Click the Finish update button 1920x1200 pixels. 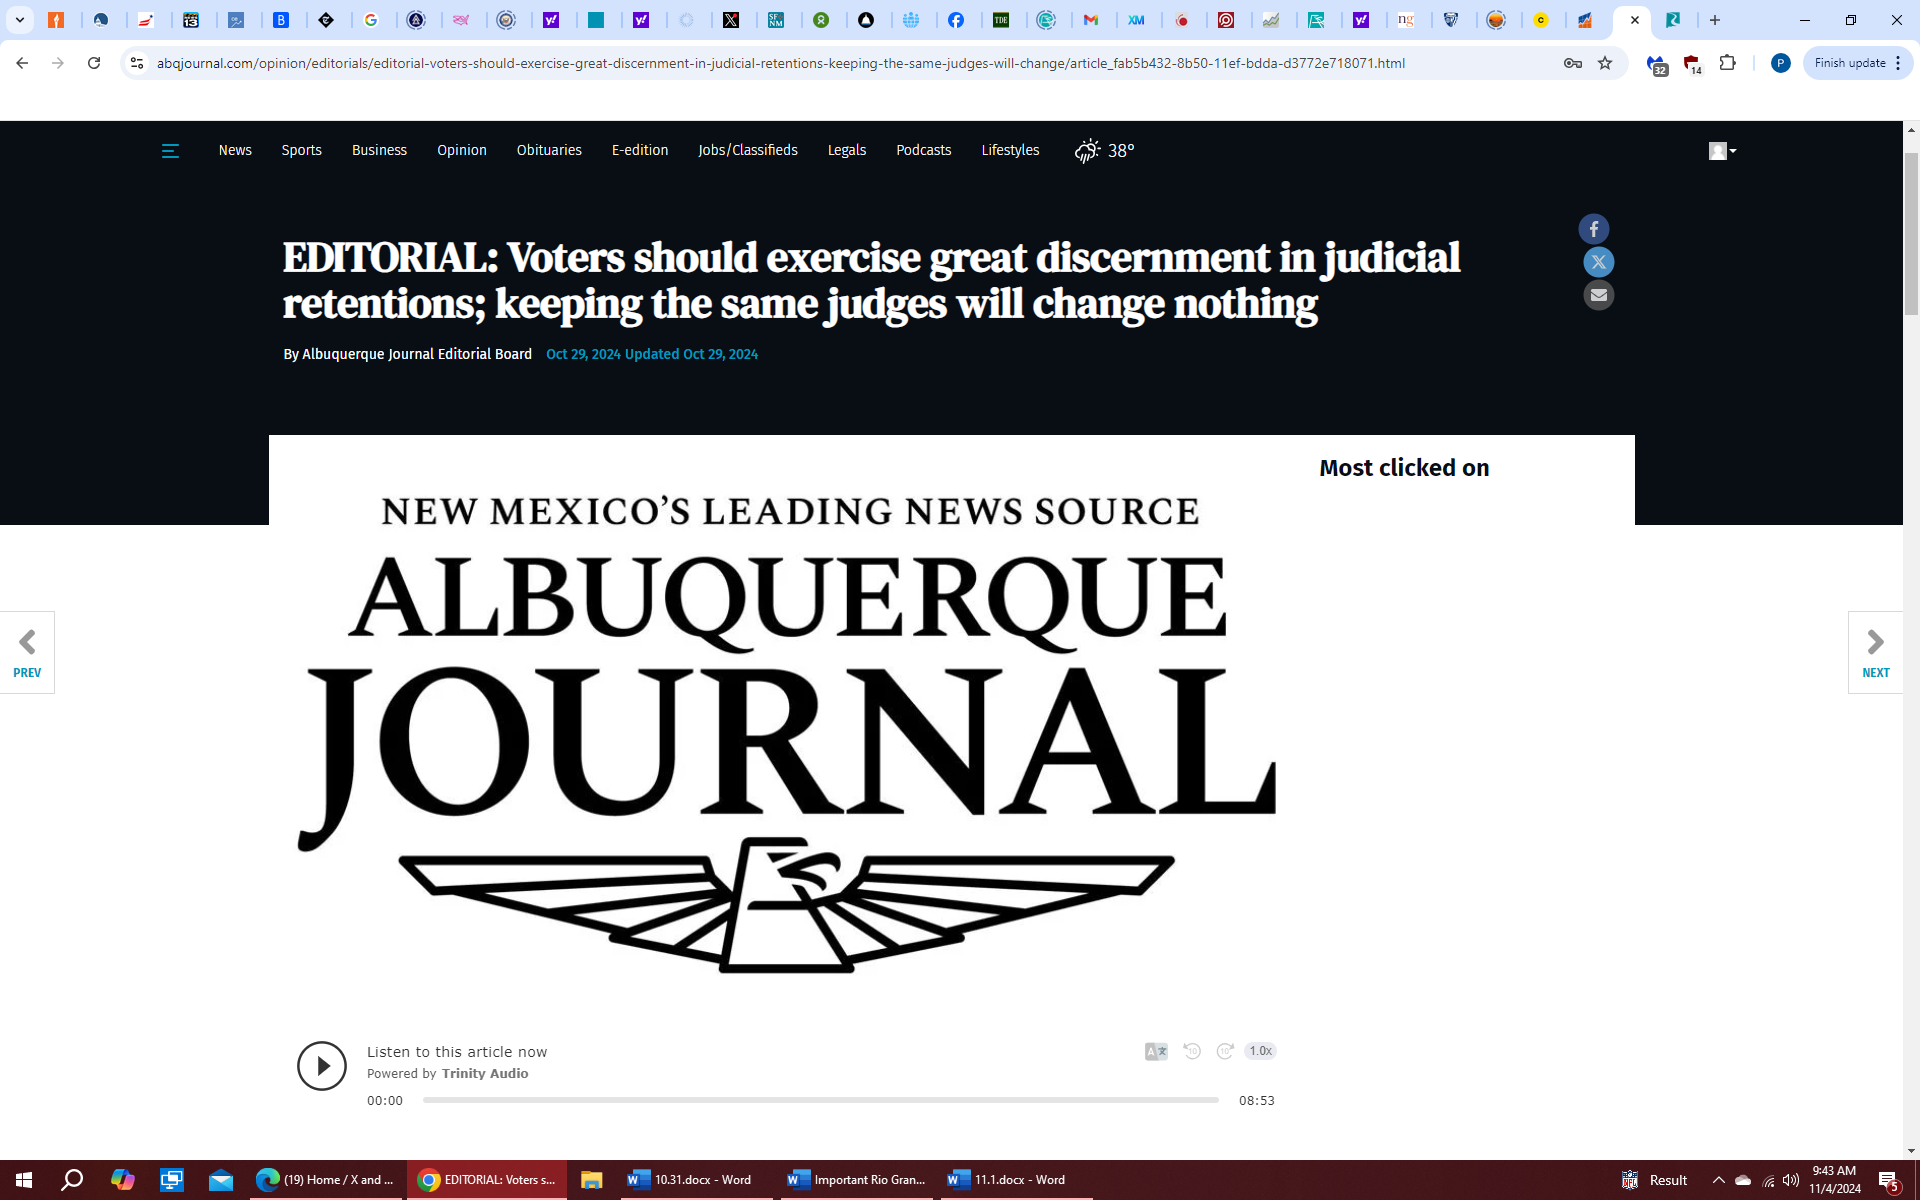click(1850, 63)
